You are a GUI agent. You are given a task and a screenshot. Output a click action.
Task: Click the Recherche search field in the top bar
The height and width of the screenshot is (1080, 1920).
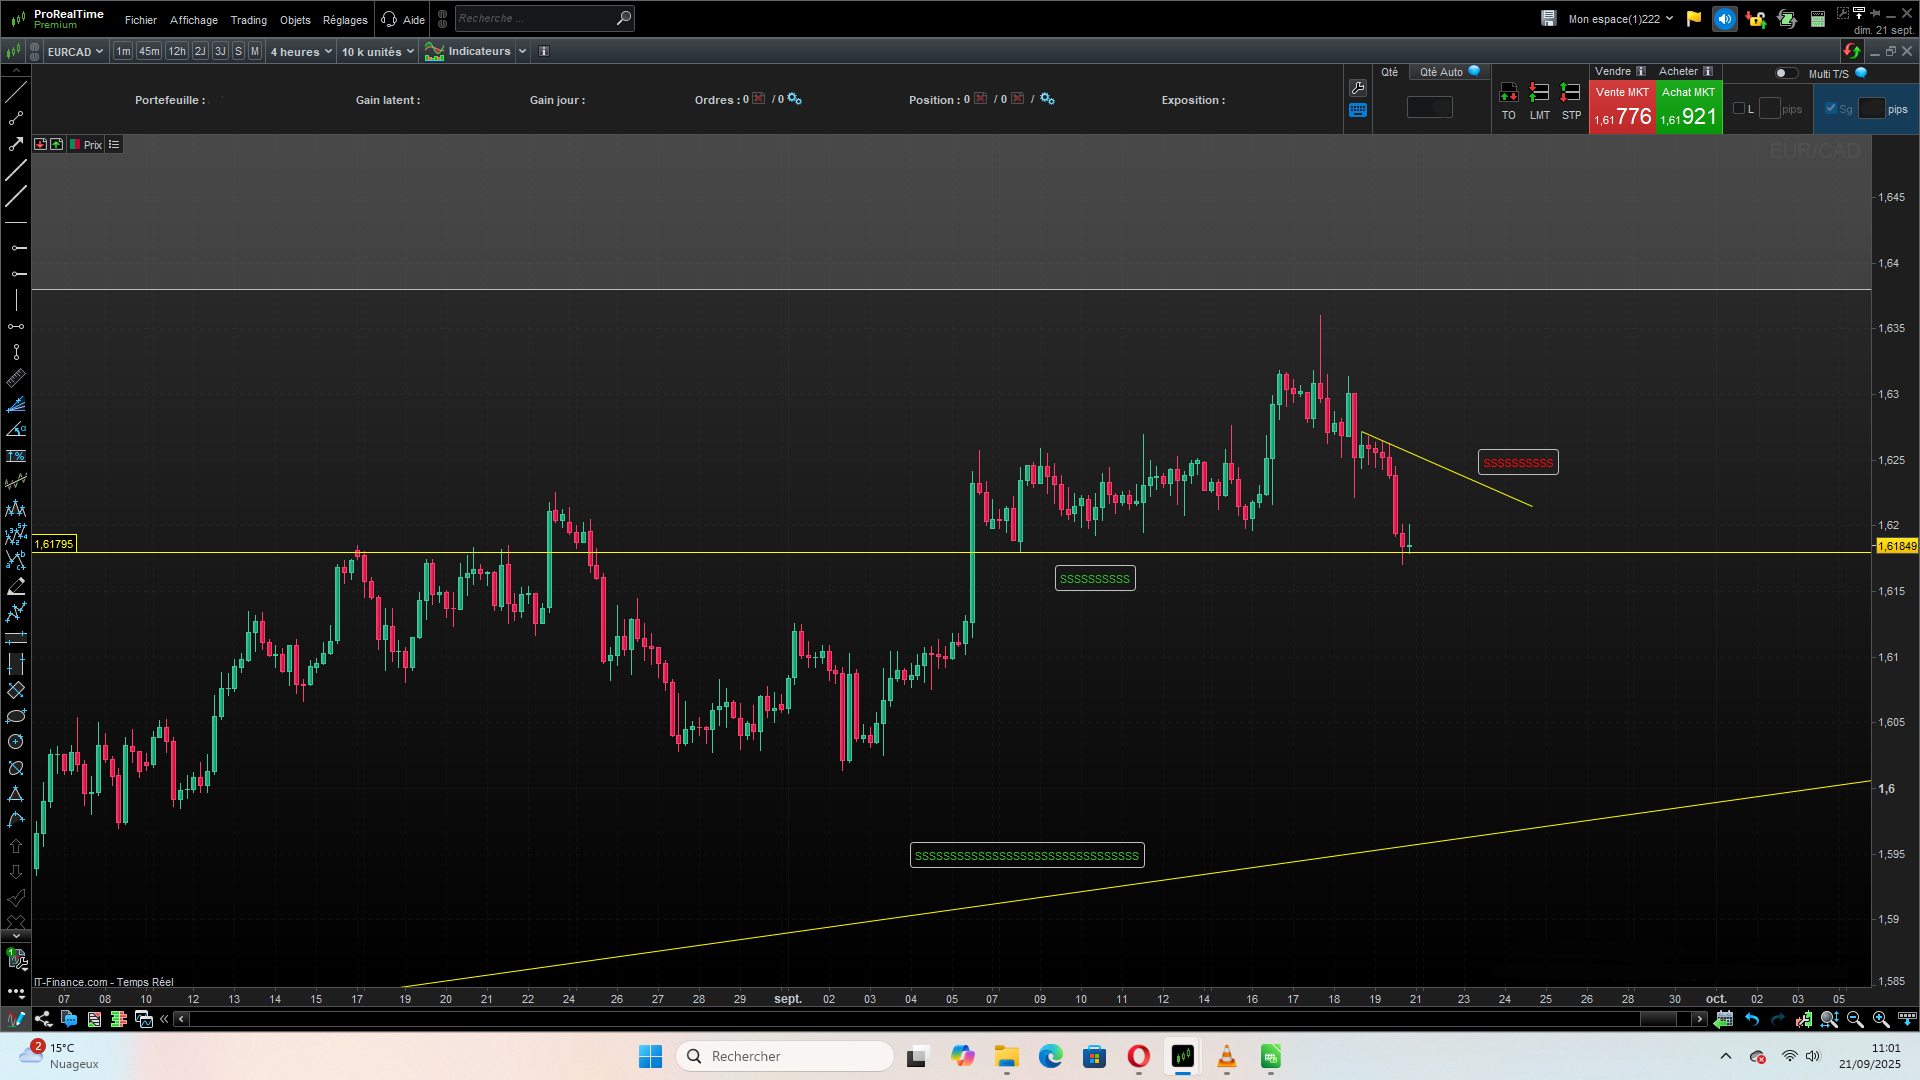click(x=535, y=18)
